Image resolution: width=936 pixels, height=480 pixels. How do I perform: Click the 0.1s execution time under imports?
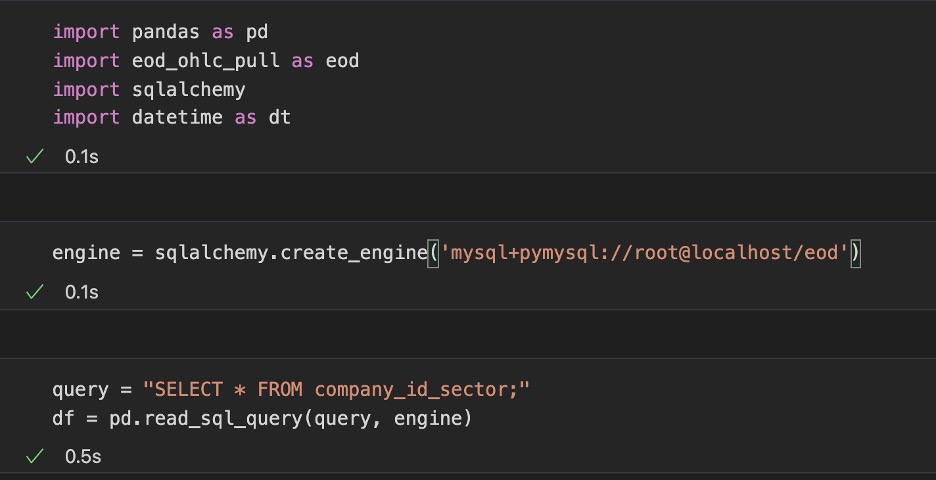[82, 157]
